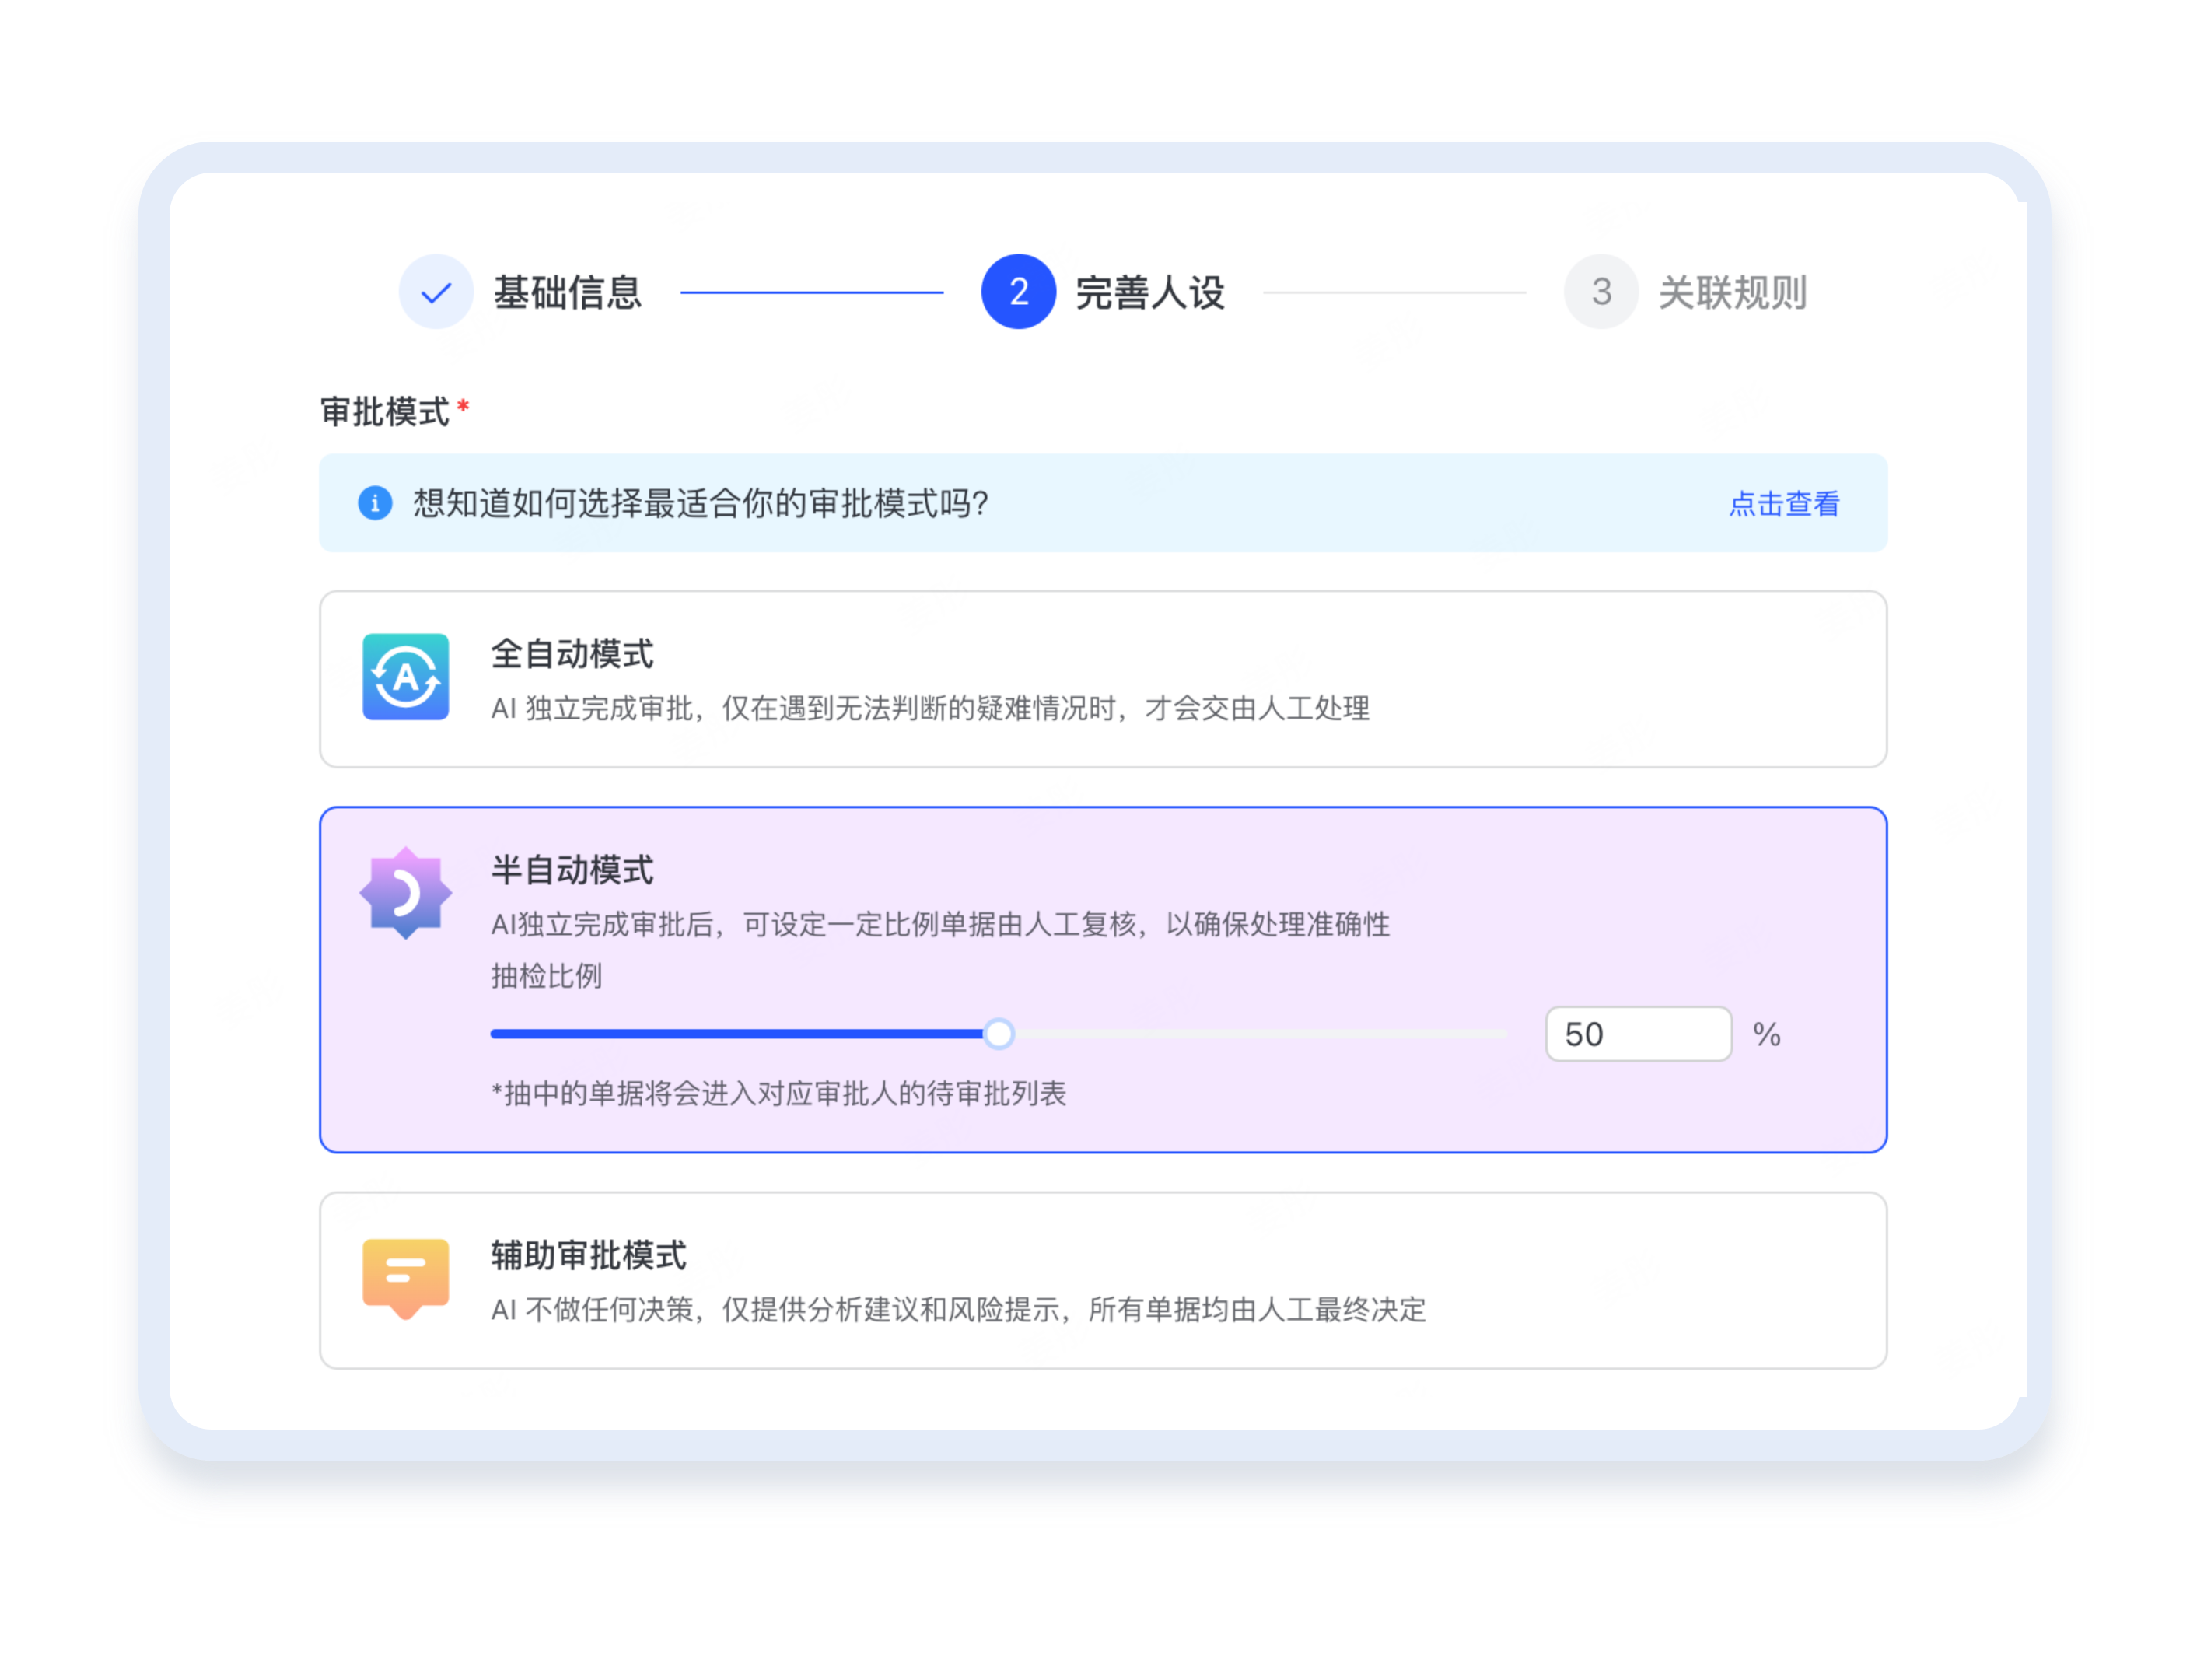2190x1680 pixels.
Task: Click the semi-auto mode purple icon
Action: pyautogui.click(x=405, y=893)
